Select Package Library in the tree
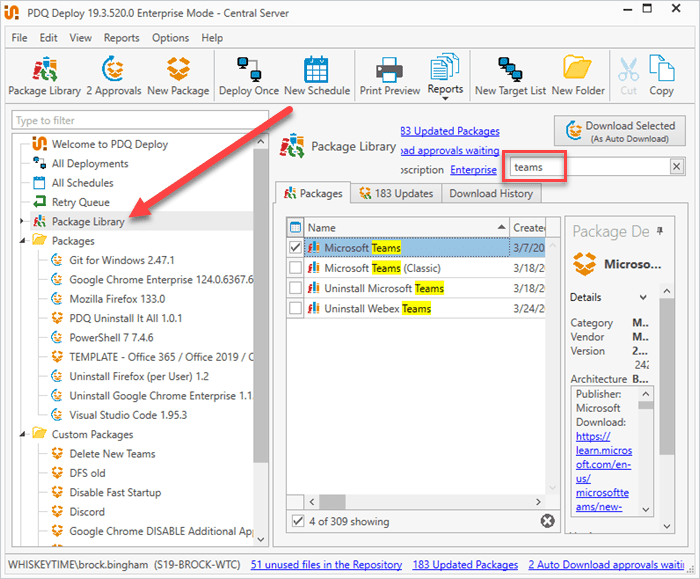This screenshot has height=579, width=700. [88, 221]
